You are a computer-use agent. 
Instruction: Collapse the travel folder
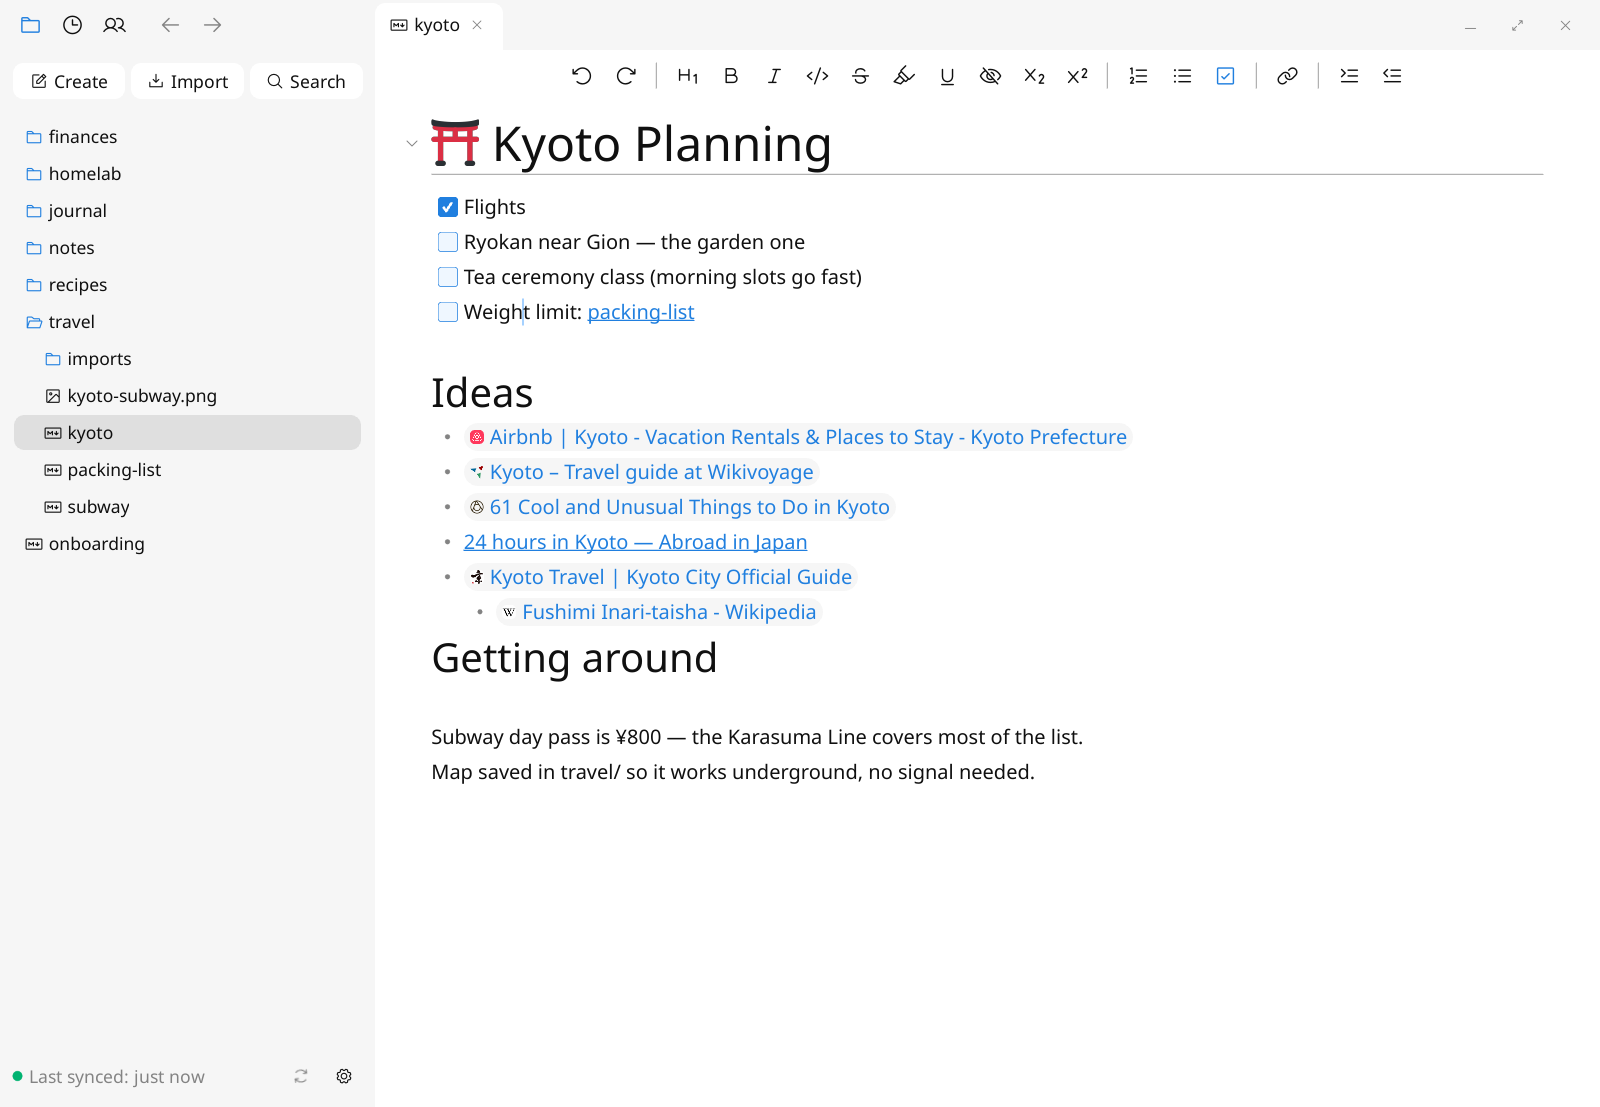(x=187, y=322)
